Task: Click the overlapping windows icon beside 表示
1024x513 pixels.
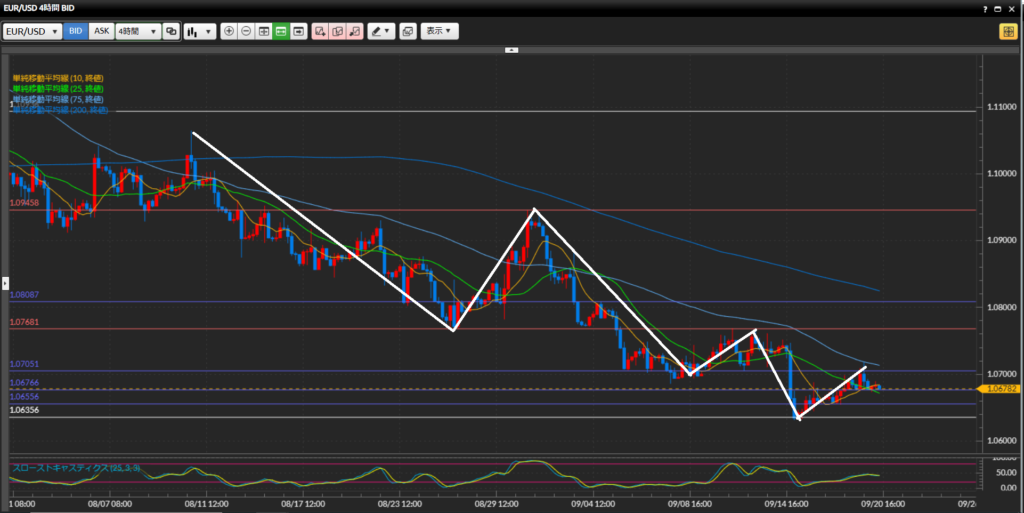Action: click(x=408, y=31)
